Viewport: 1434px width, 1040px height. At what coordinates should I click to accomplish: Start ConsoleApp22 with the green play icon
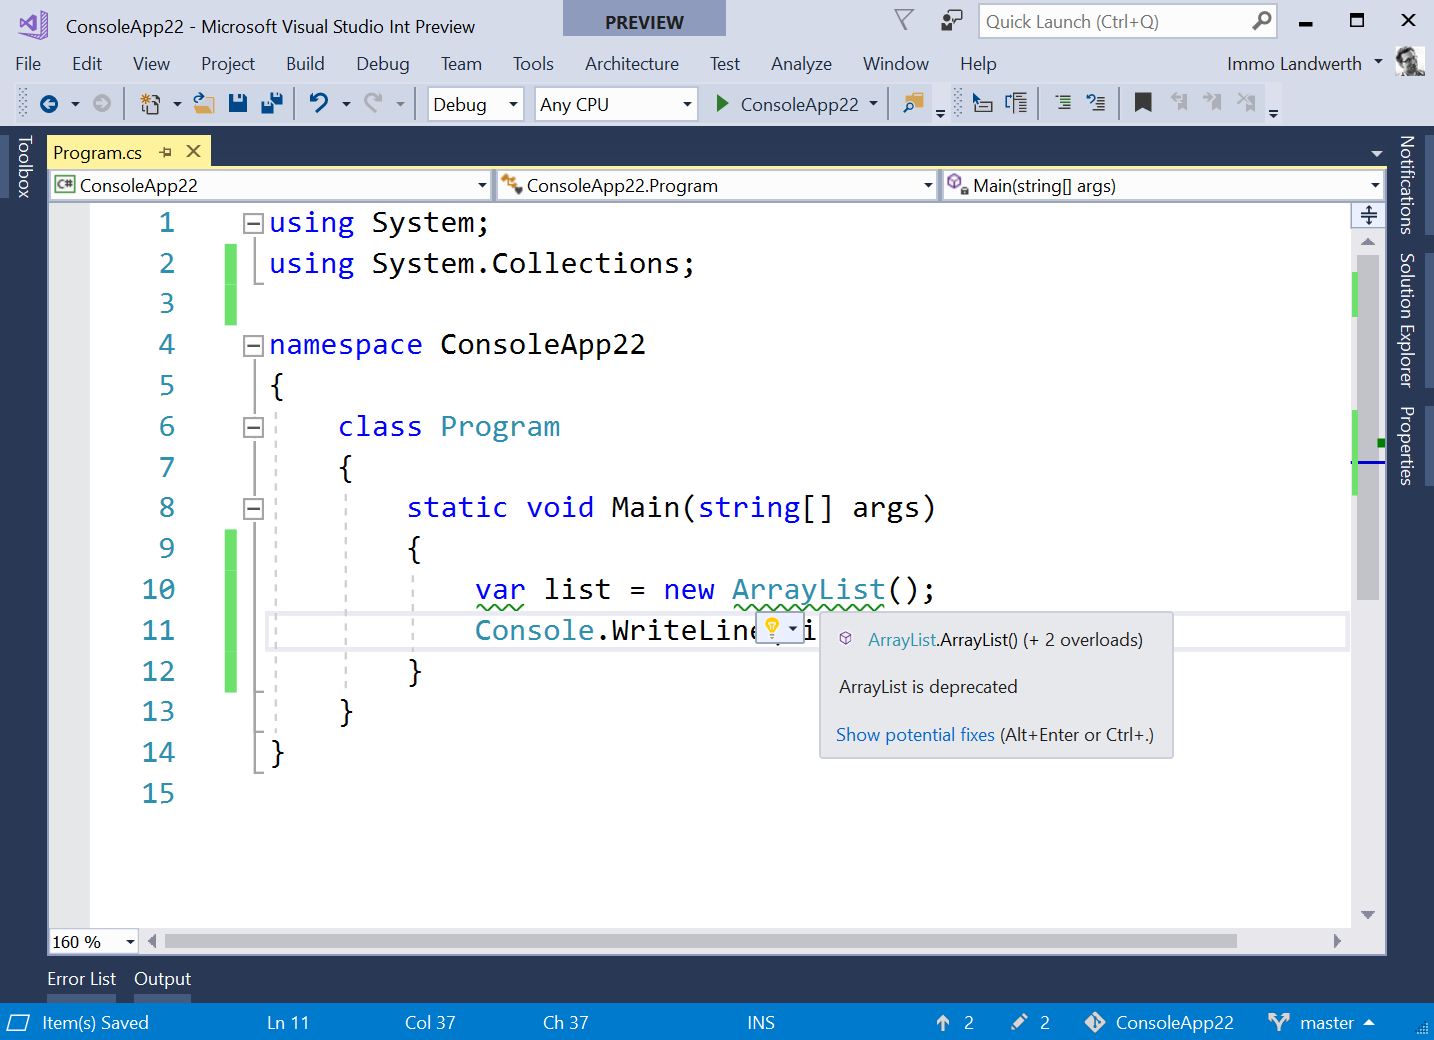click(x=722, y=104)
